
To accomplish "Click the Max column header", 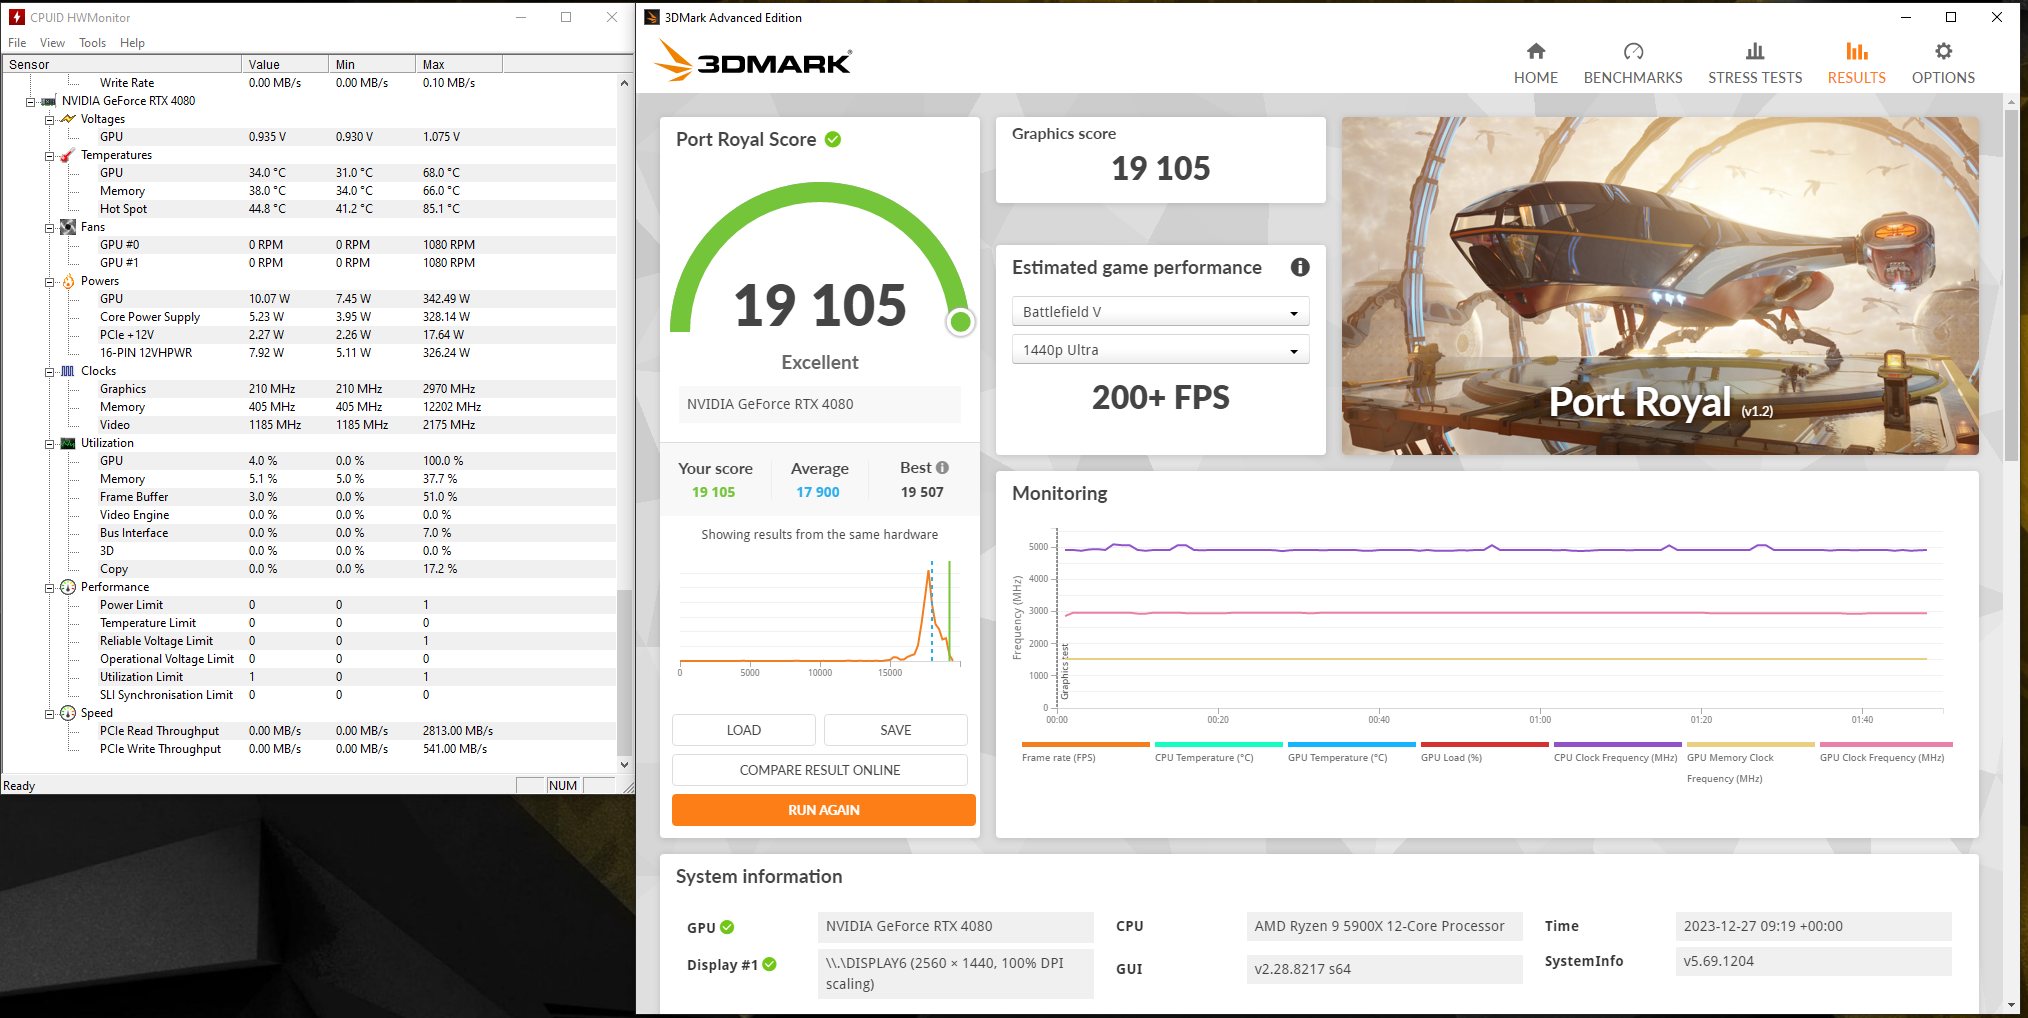I will pos(459,64).
